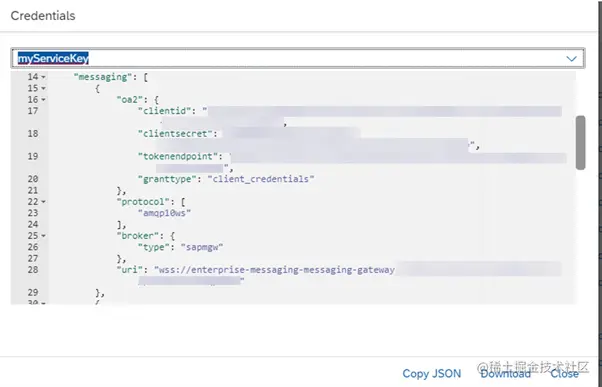Click line number 20 in the gutter

click(x=33, y=179)
